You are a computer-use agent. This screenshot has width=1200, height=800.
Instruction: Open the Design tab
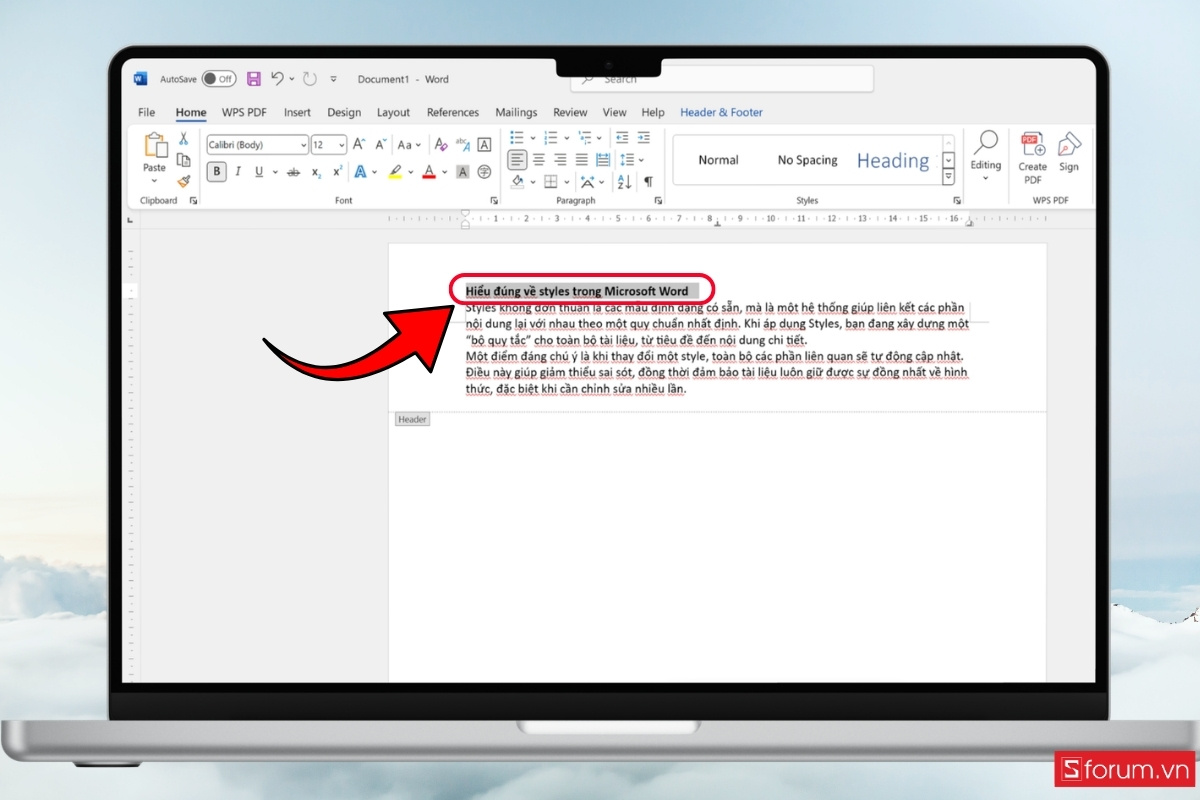point(344,112)
